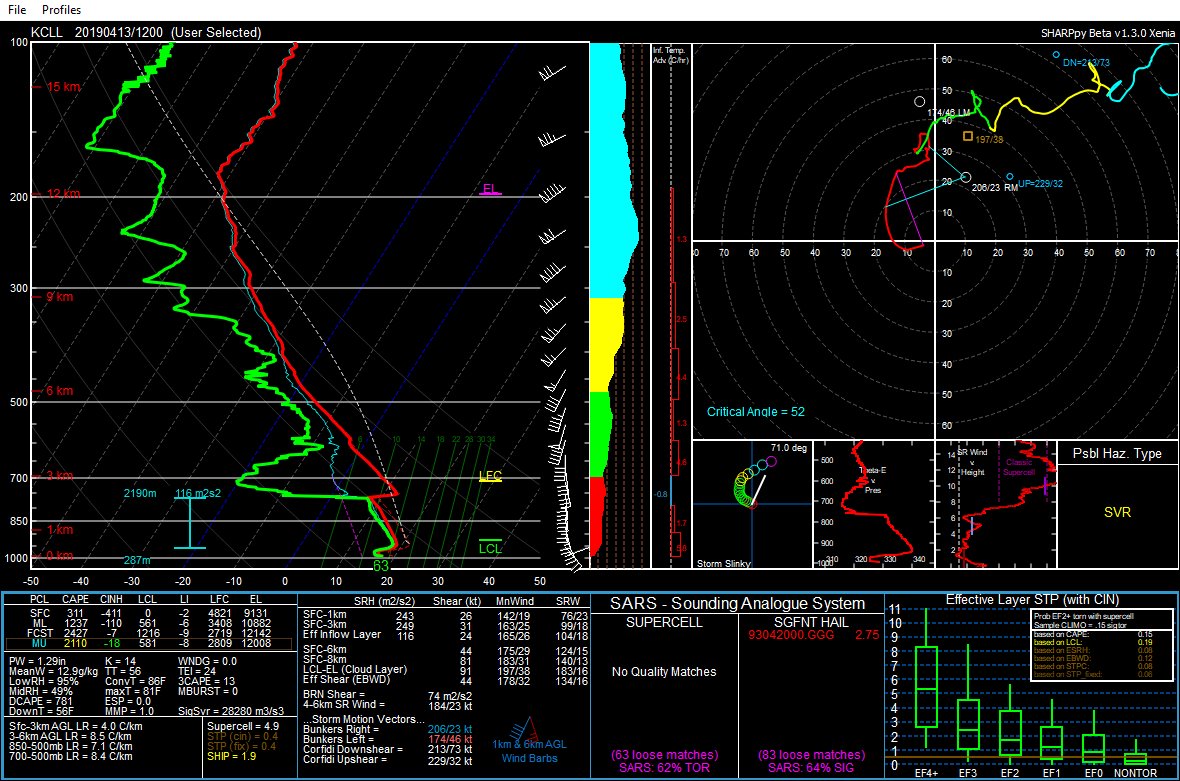This screenshot has height=781, width=1180.
Task: Click the green LCL level marker
Action: (490, 547)
